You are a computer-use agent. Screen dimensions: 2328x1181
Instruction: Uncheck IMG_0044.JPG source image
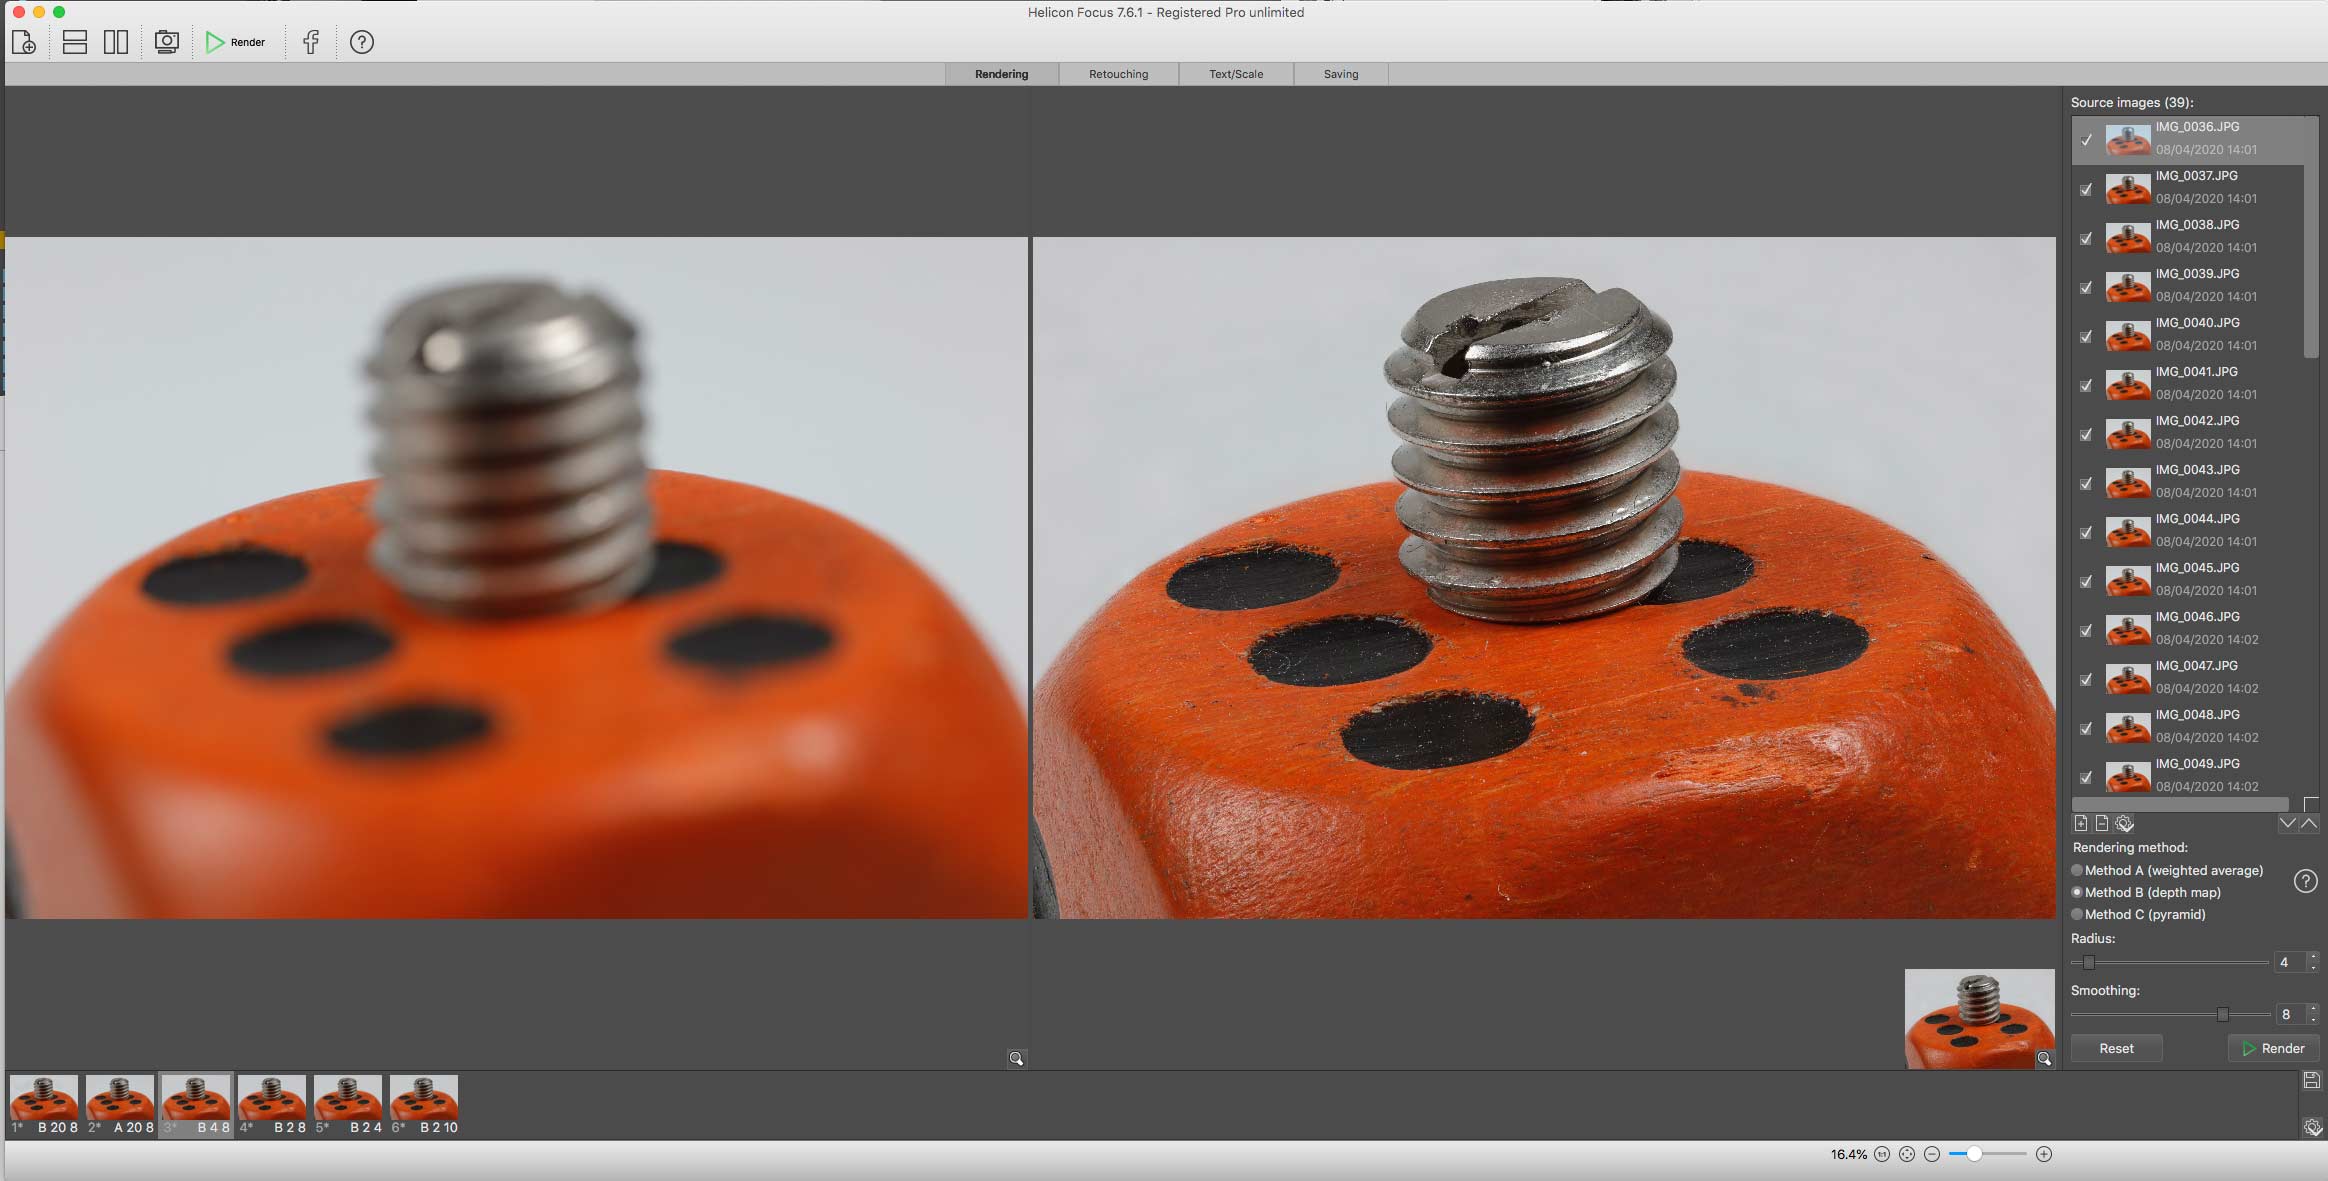[x=2086, y=532]
